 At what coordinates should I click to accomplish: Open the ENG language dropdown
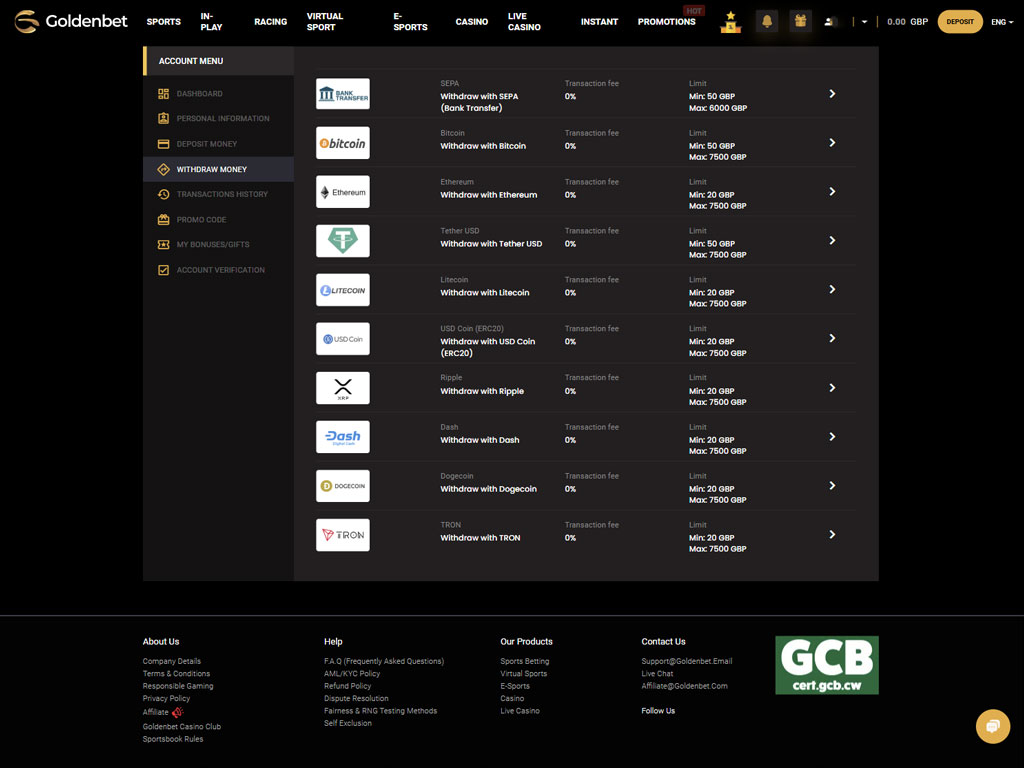[x=1002, y=22]
